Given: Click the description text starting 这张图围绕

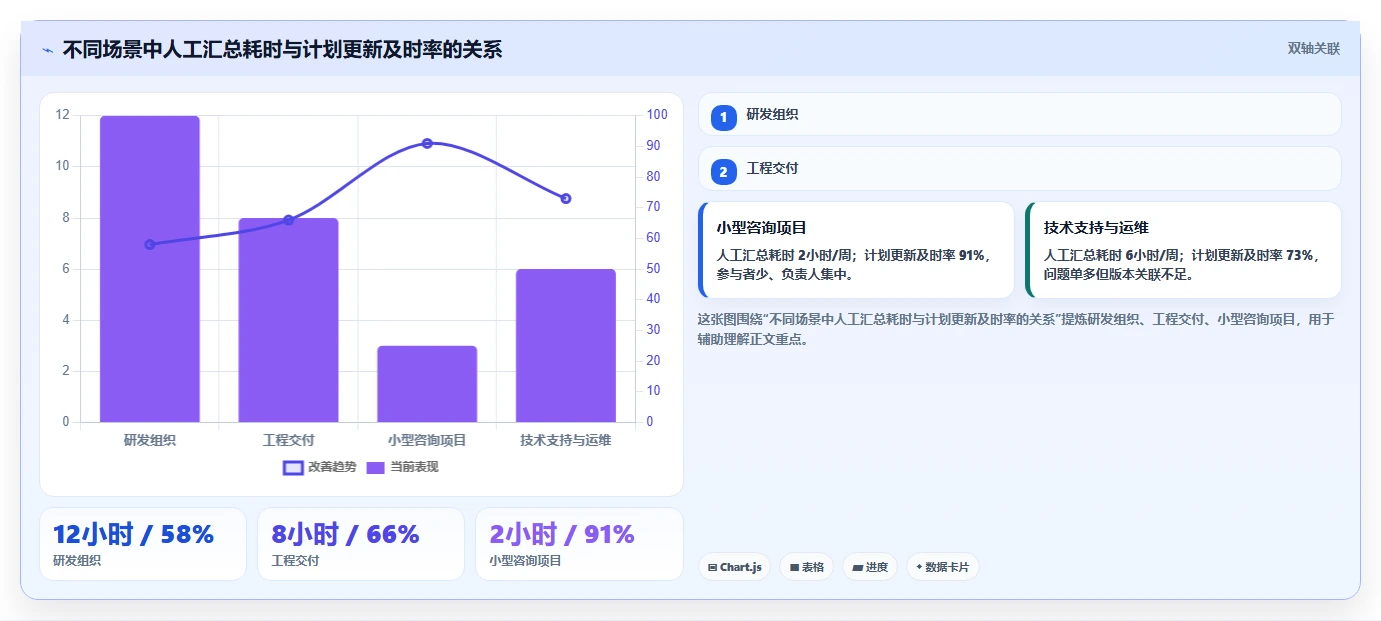Looking at the screenshot, I should (x=1016, y=329).
